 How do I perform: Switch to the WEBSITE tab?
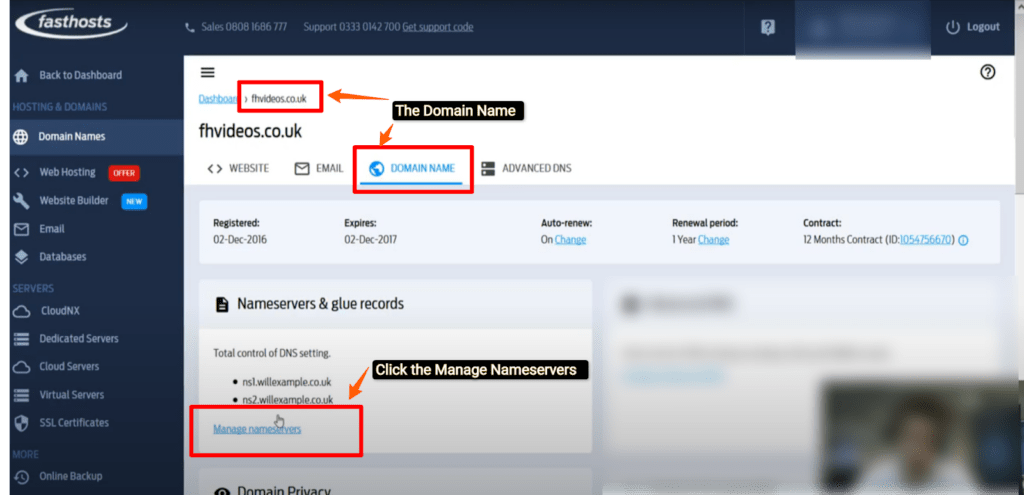(x=238, y=168)
